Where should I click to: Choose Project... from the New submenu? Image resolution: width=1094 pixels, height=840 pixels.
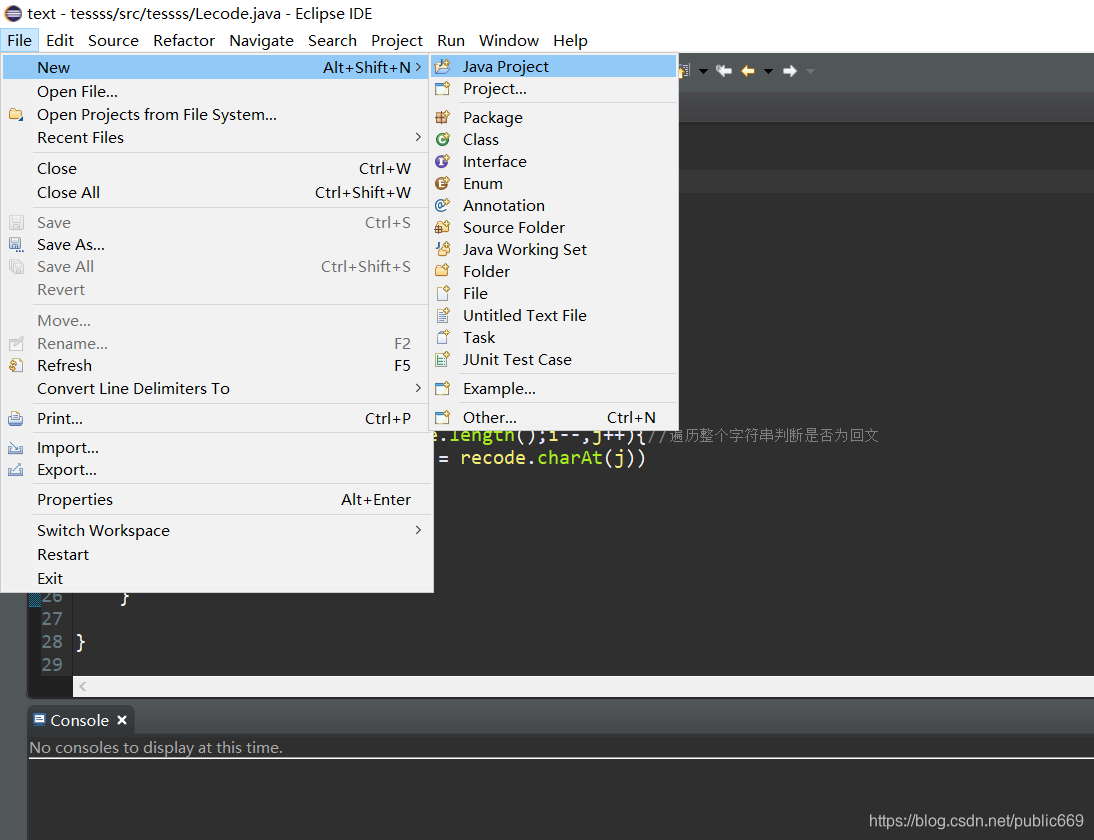[553, 89]
